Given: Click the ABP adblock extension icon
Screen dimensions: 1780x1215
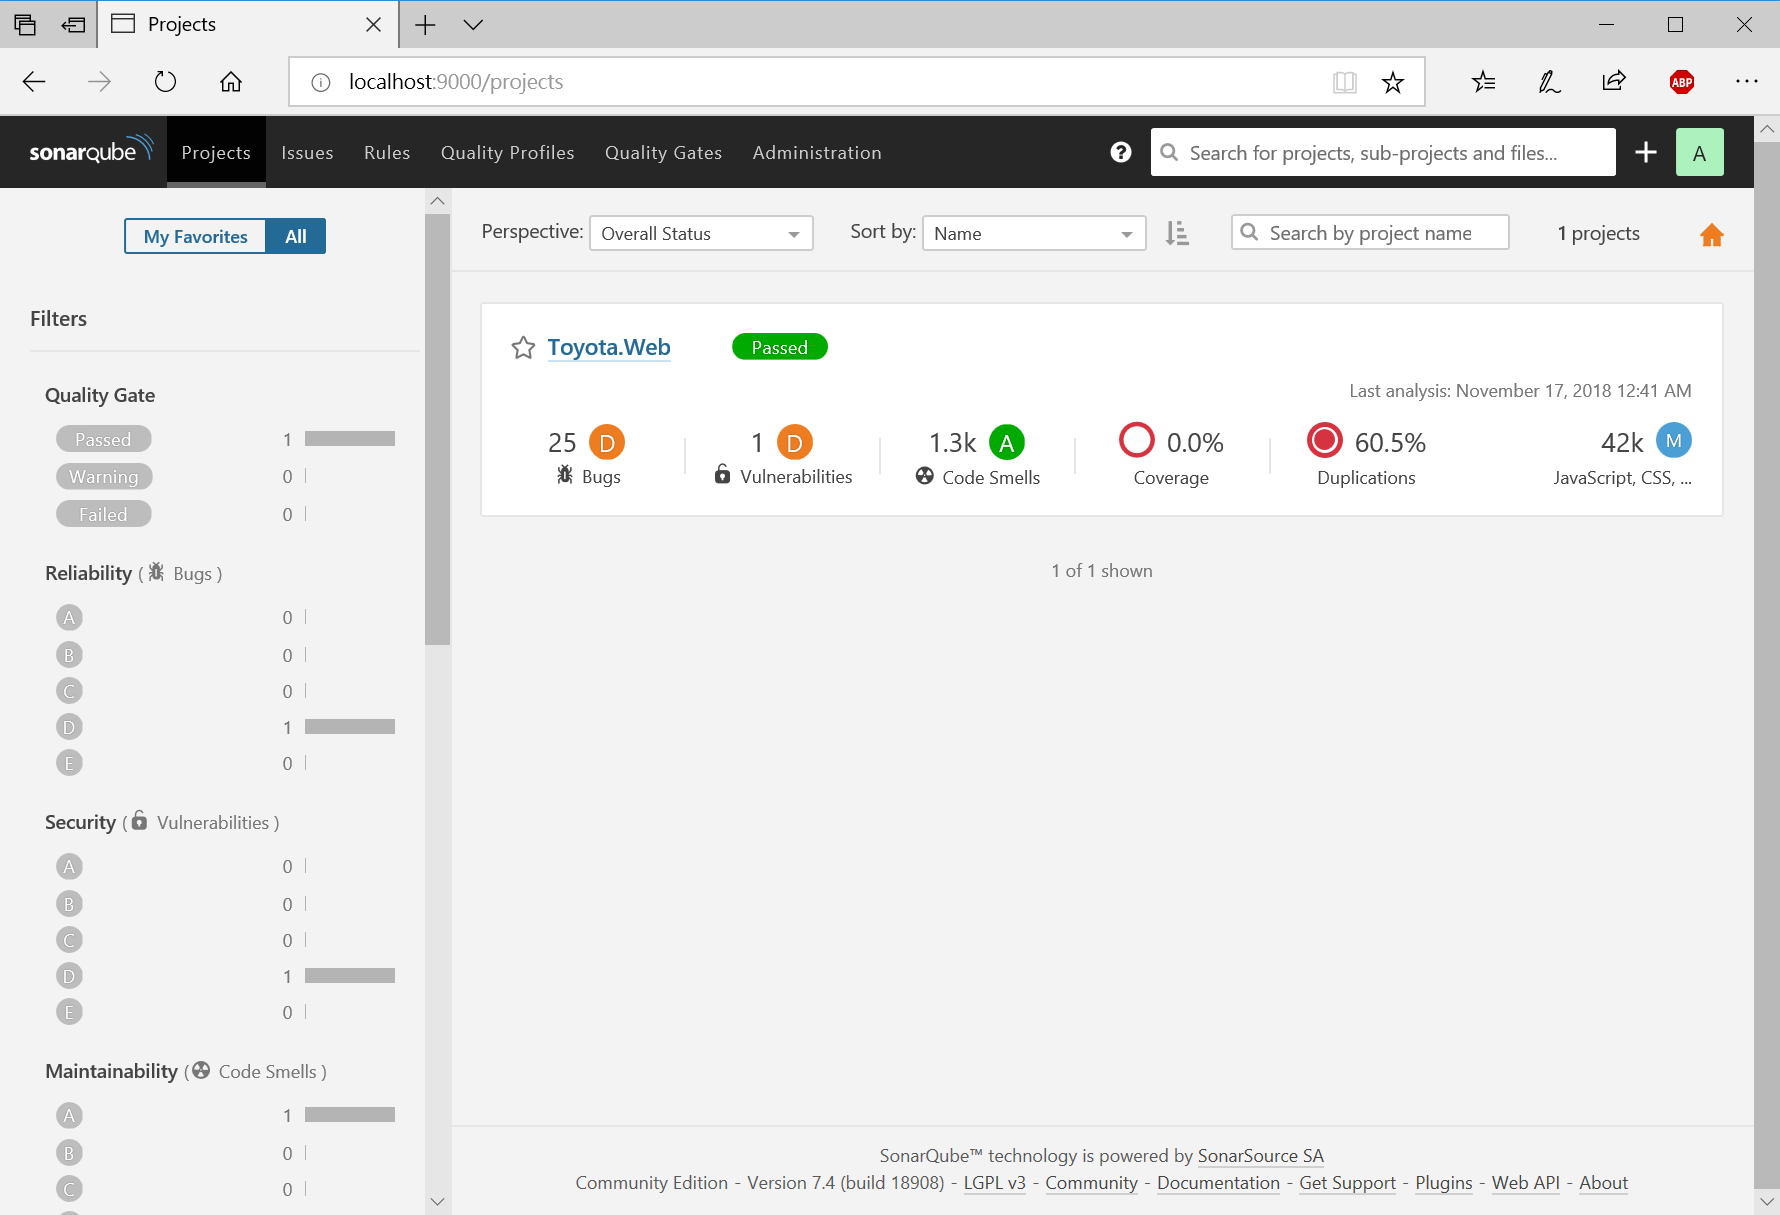Looking at the screenshot, I should point(1682,82).
